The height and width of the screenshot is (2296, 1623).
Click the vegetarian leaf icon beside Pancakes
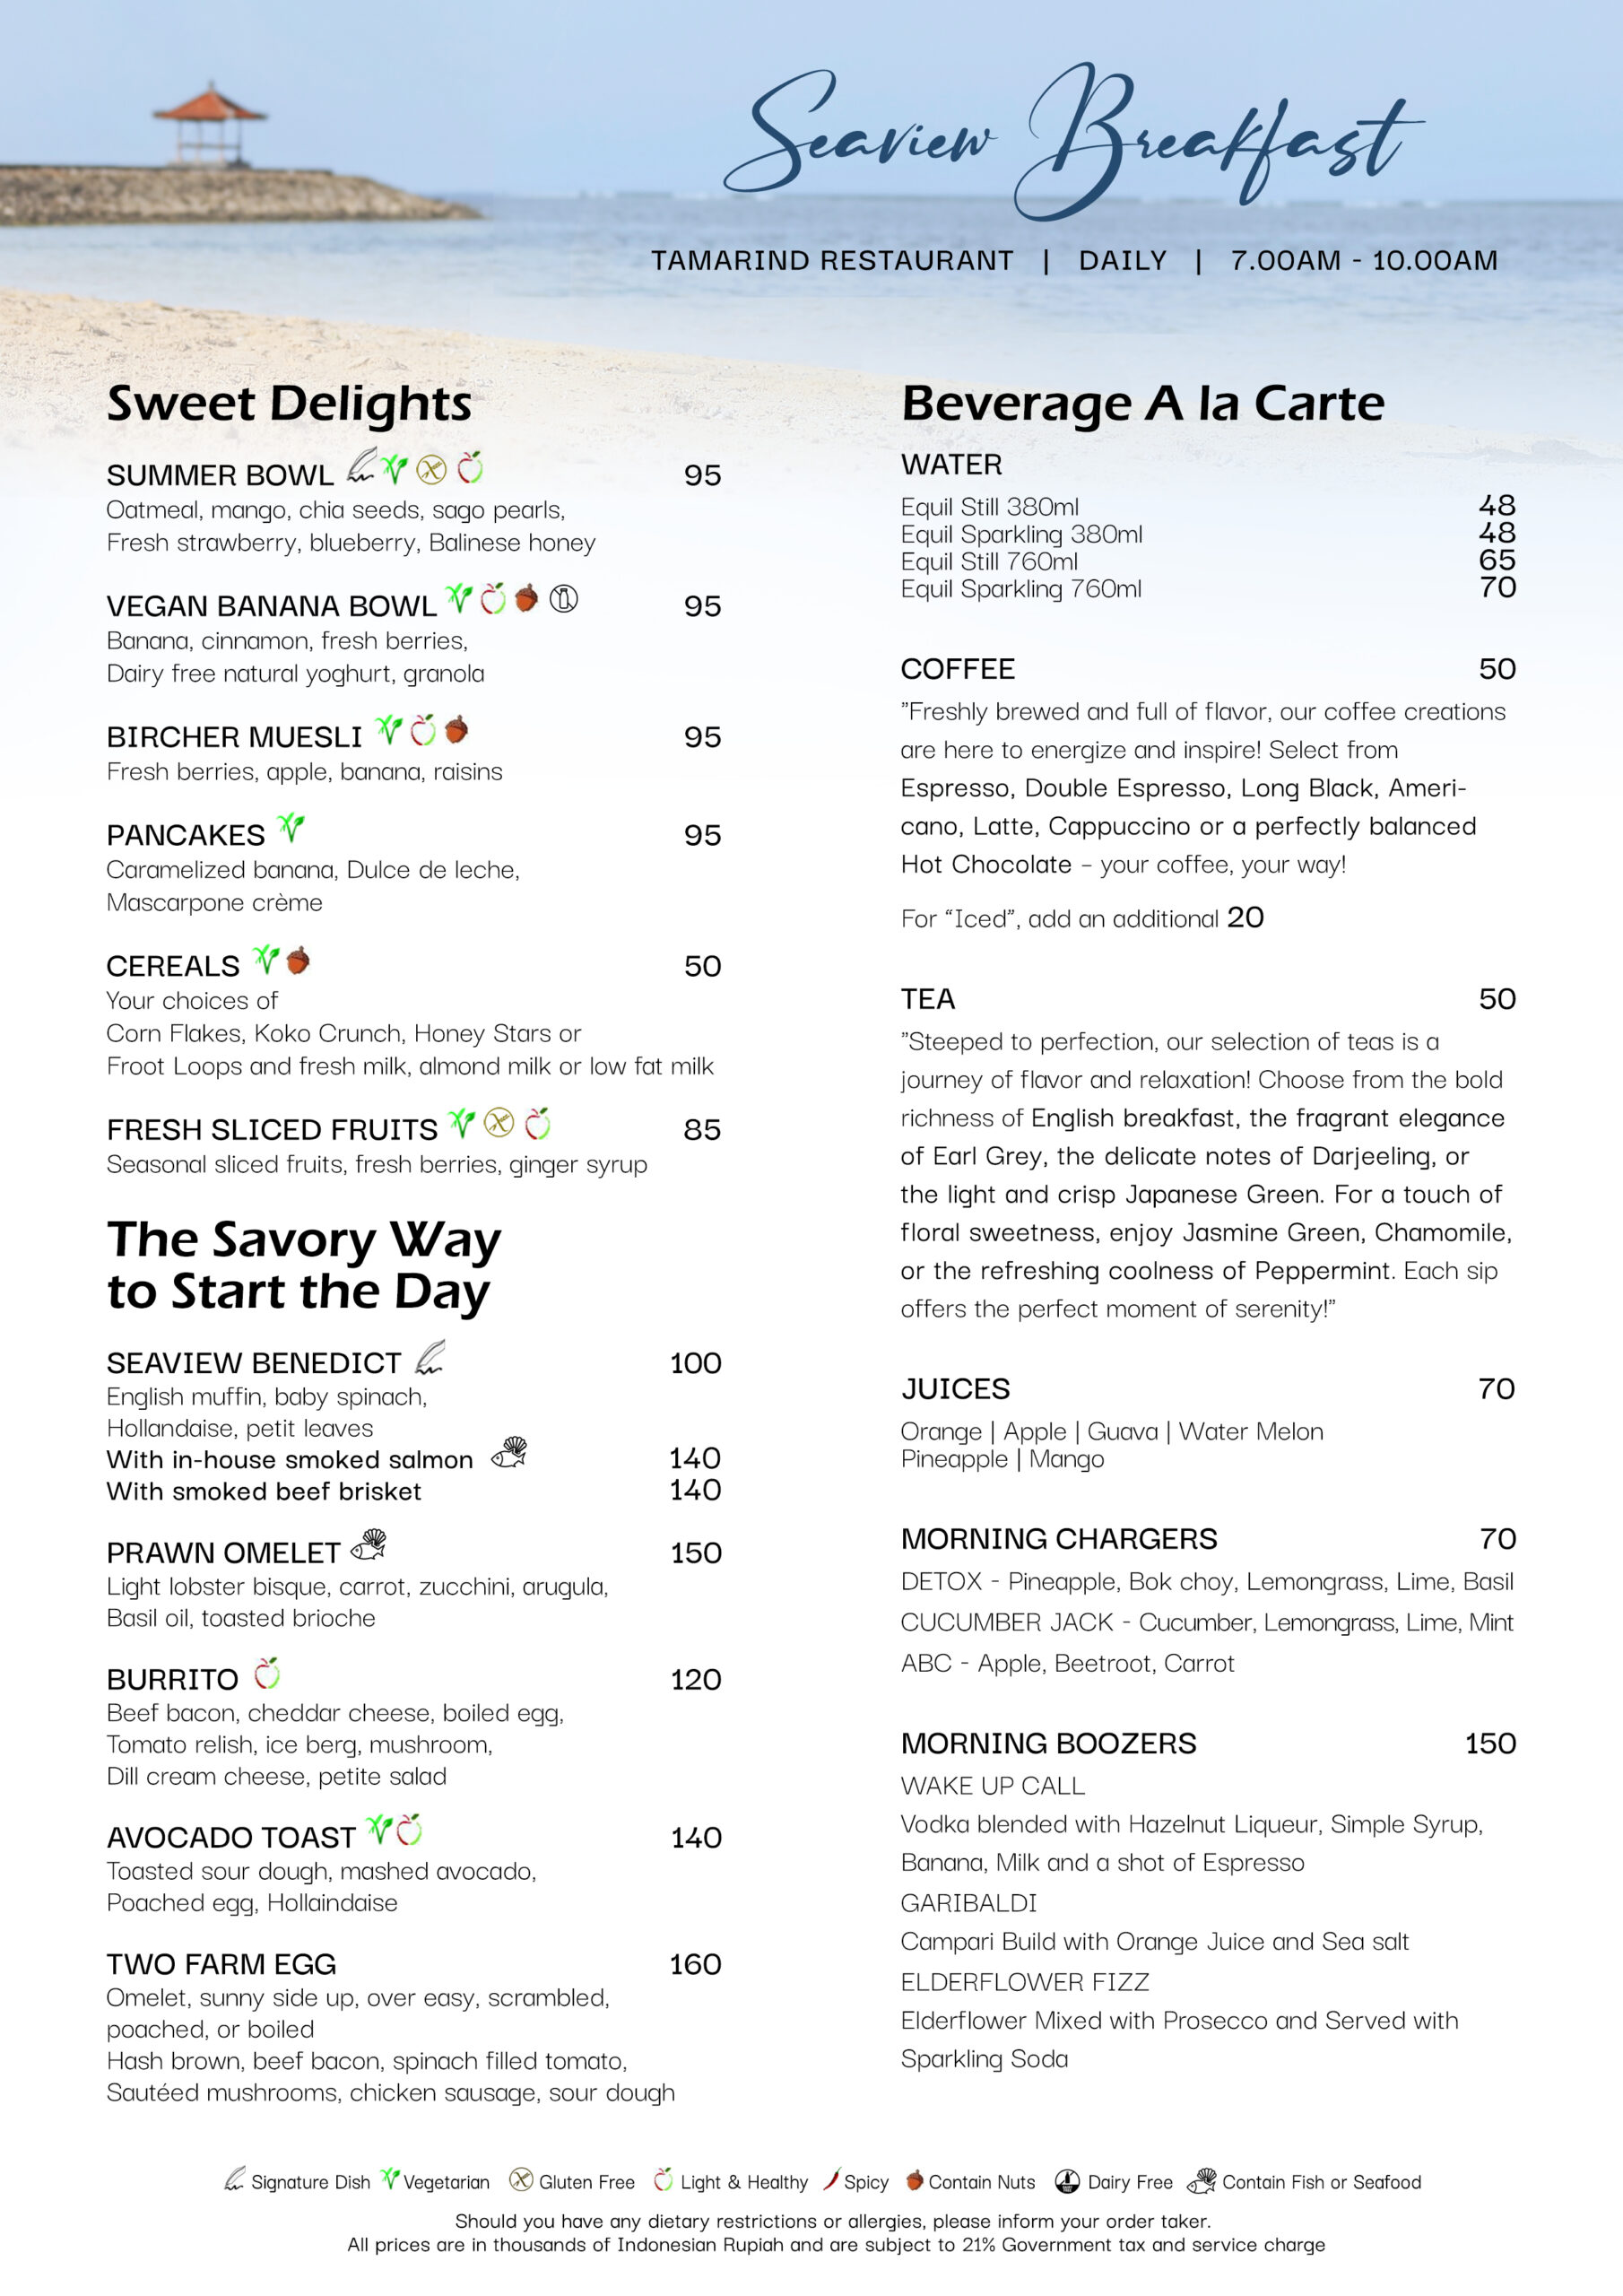pos(291,828)
